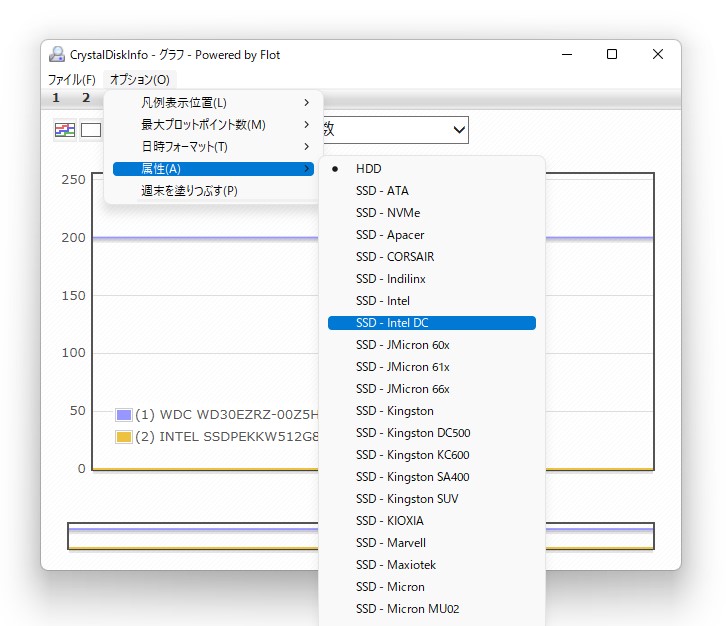Maximize the CrystalDiskInfo graph window

point(612,55)
